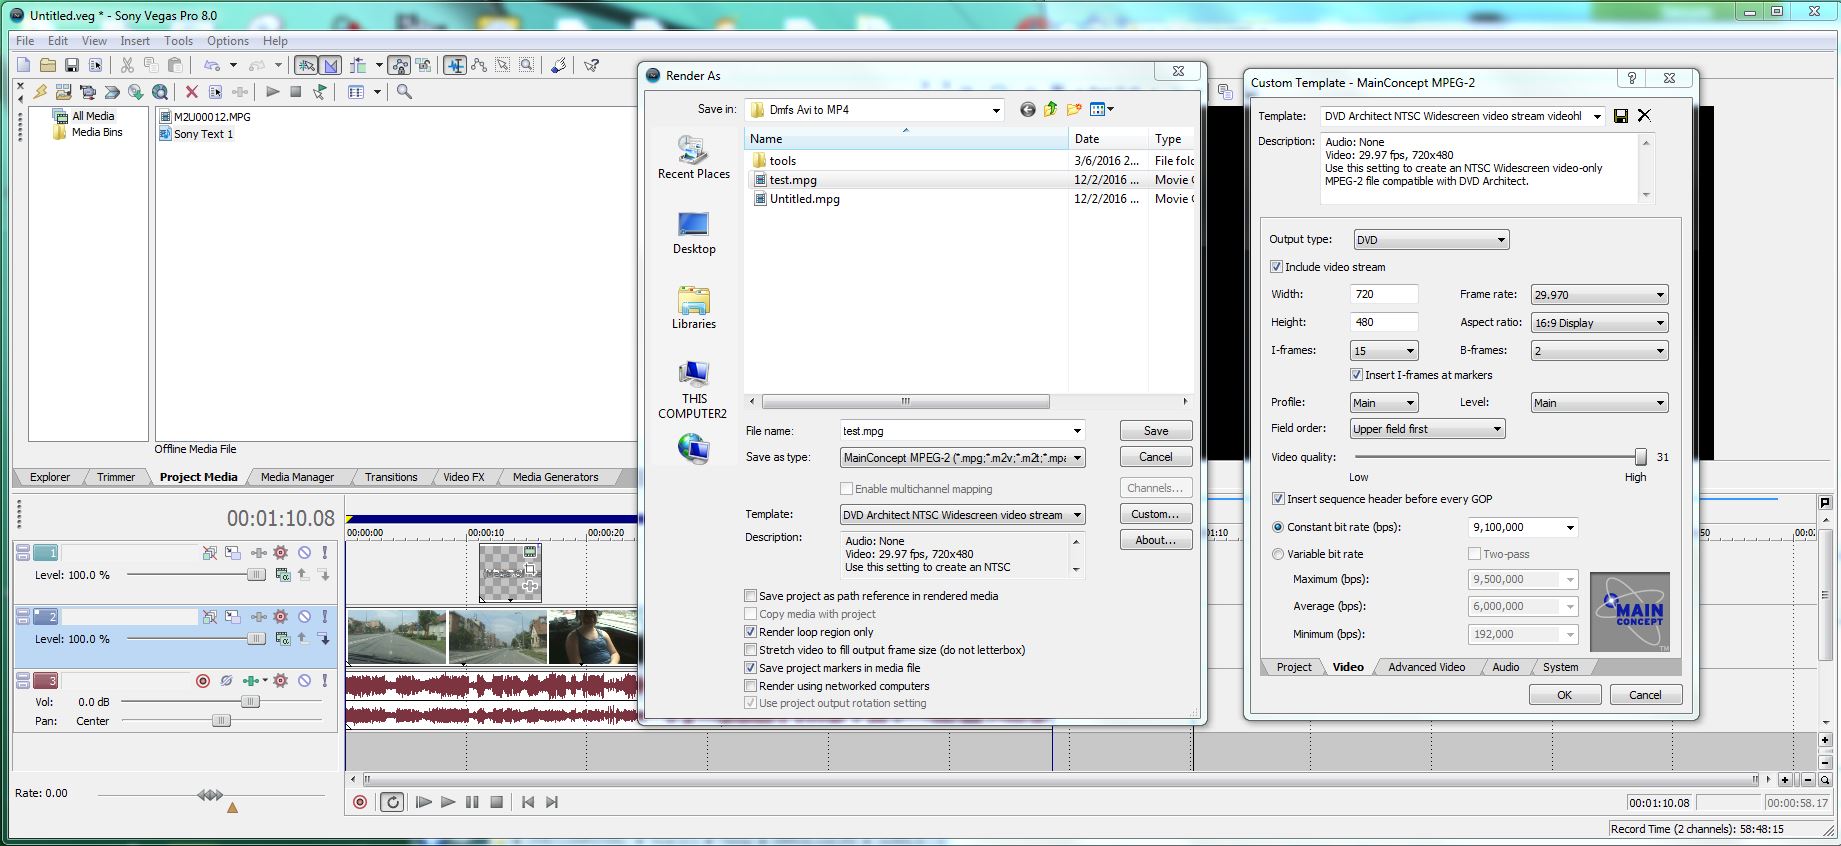
Task: Create new folder in Render As dialog
Action: (1075, 110)
